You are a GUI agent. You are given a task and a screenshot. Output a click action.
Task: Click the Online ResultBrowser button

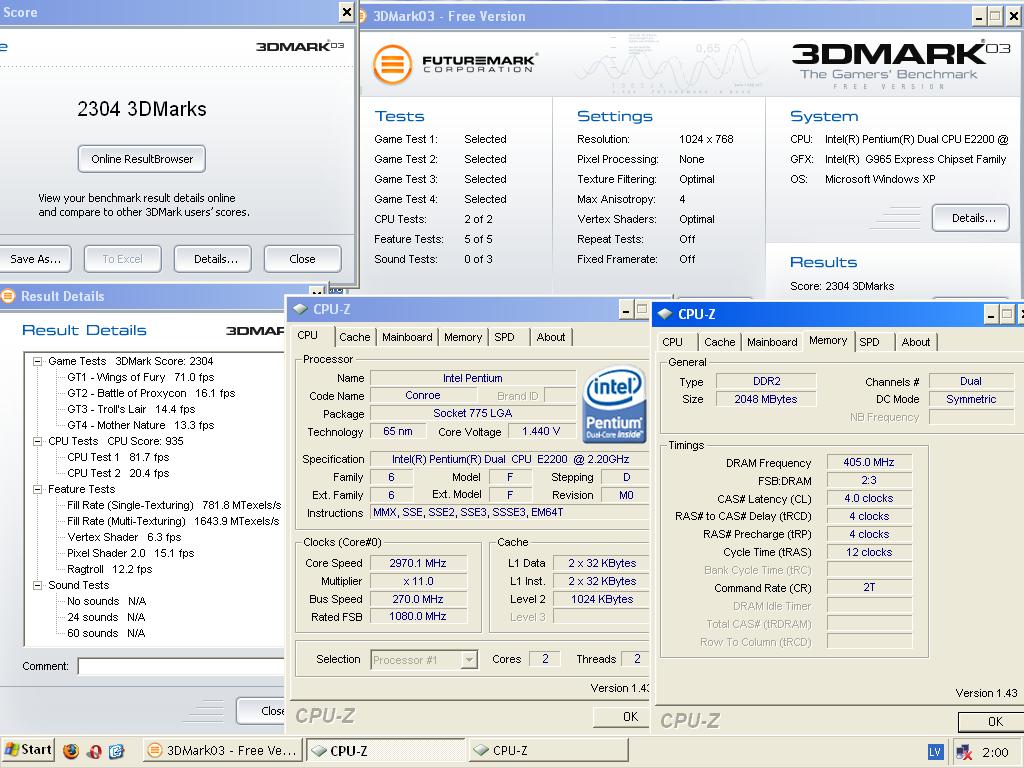[142, 159]
